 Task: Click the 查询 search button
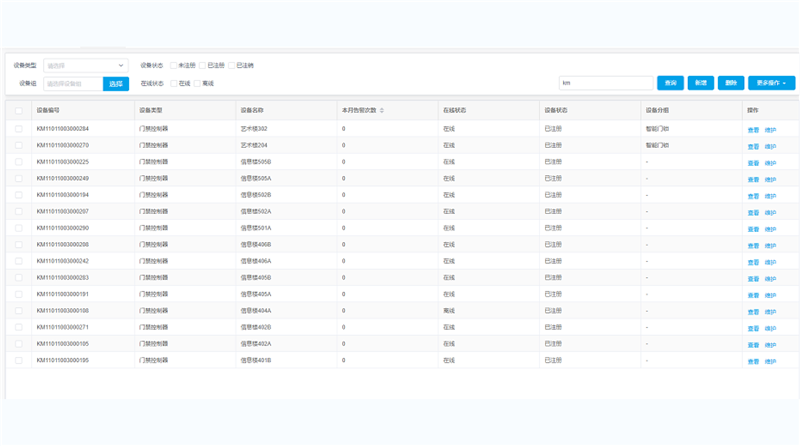(670, 83)
